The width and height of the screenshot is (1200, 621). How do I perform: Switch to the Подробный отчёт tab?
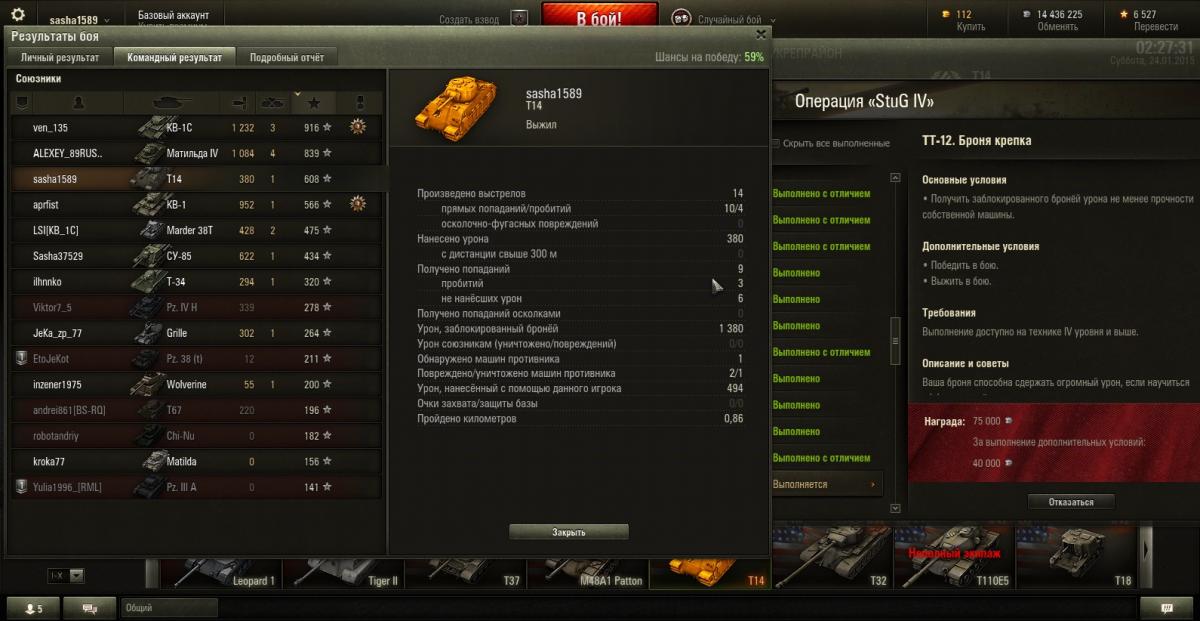[287, 58]
